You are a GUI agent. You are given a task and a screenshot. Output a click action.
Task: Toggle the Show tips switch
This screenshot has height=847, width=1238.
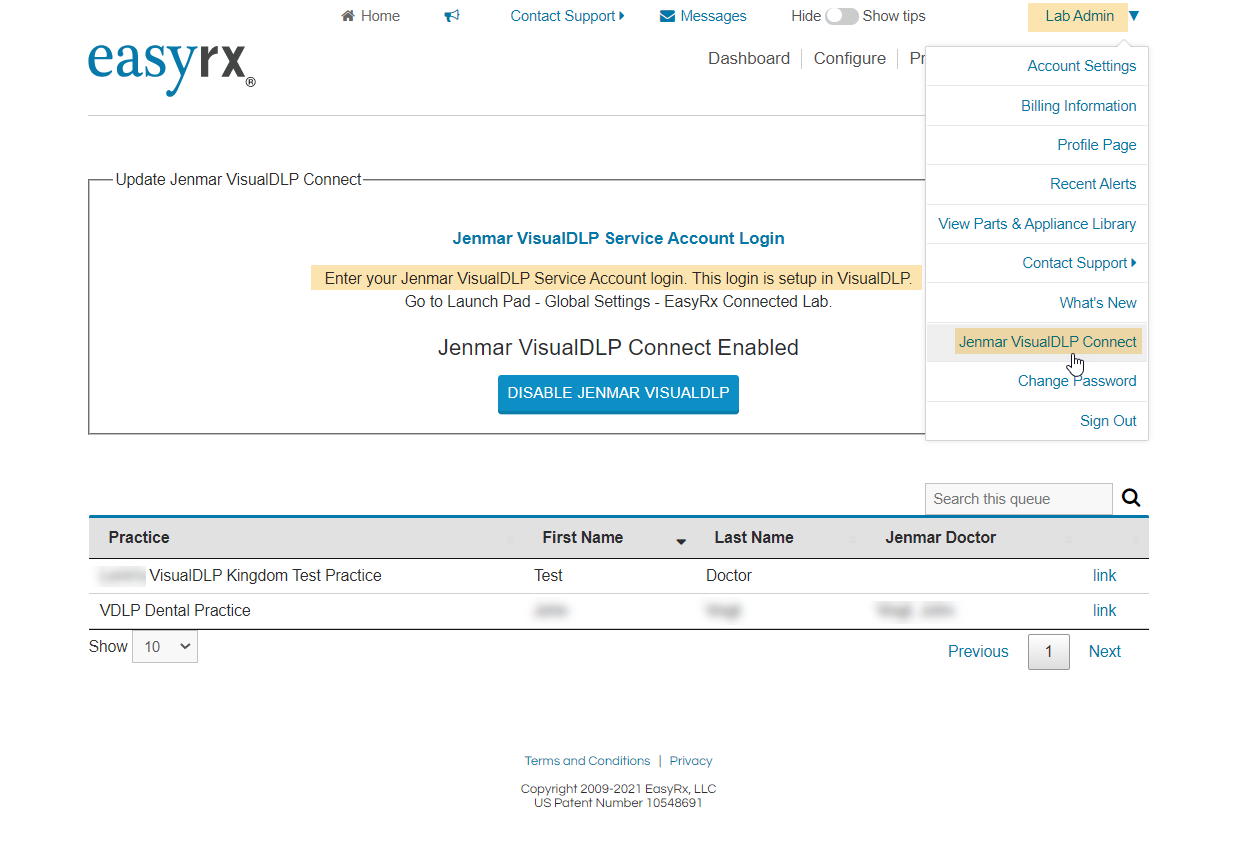point(841,16)
